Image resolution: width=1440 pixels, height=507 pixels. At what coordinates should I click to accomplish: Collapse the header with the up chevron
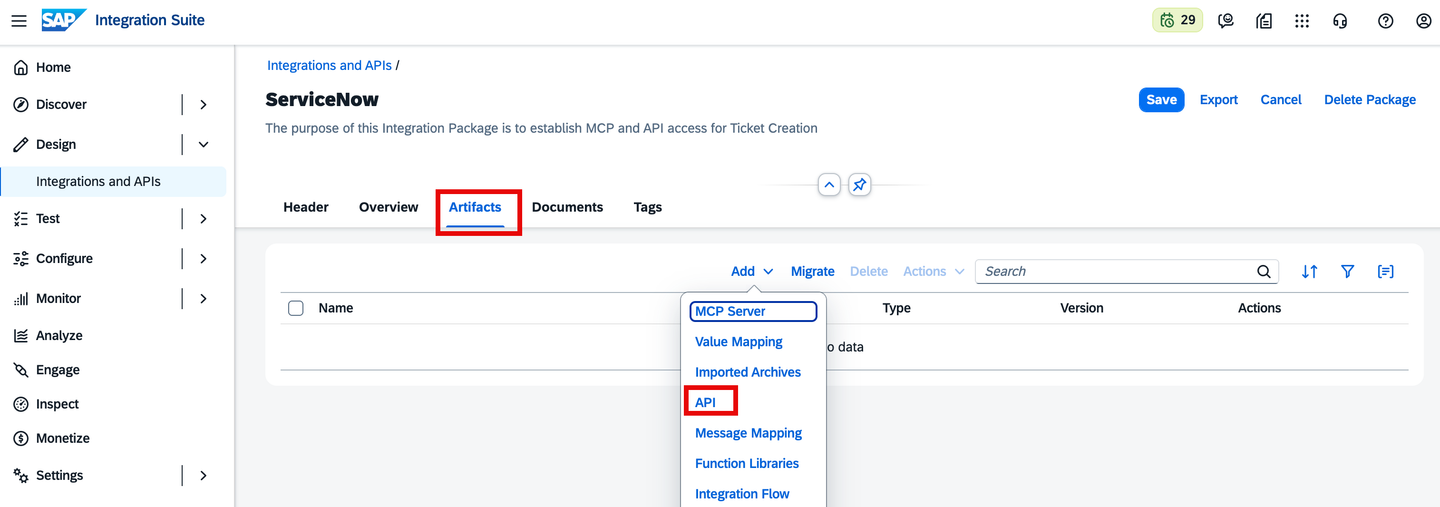829,185
